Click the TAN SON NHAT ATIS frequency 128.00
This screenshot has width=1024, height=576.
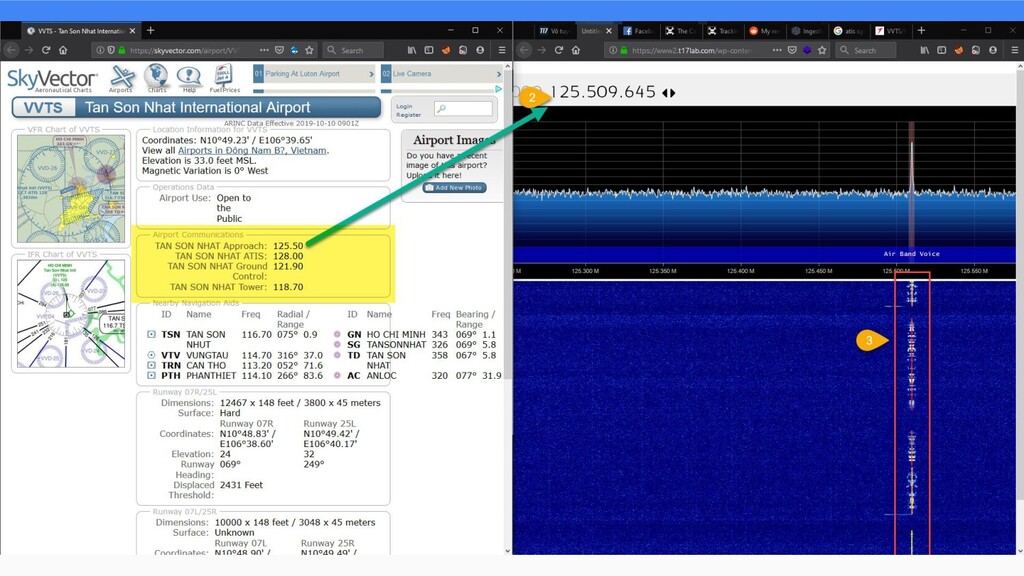(288, 256)
